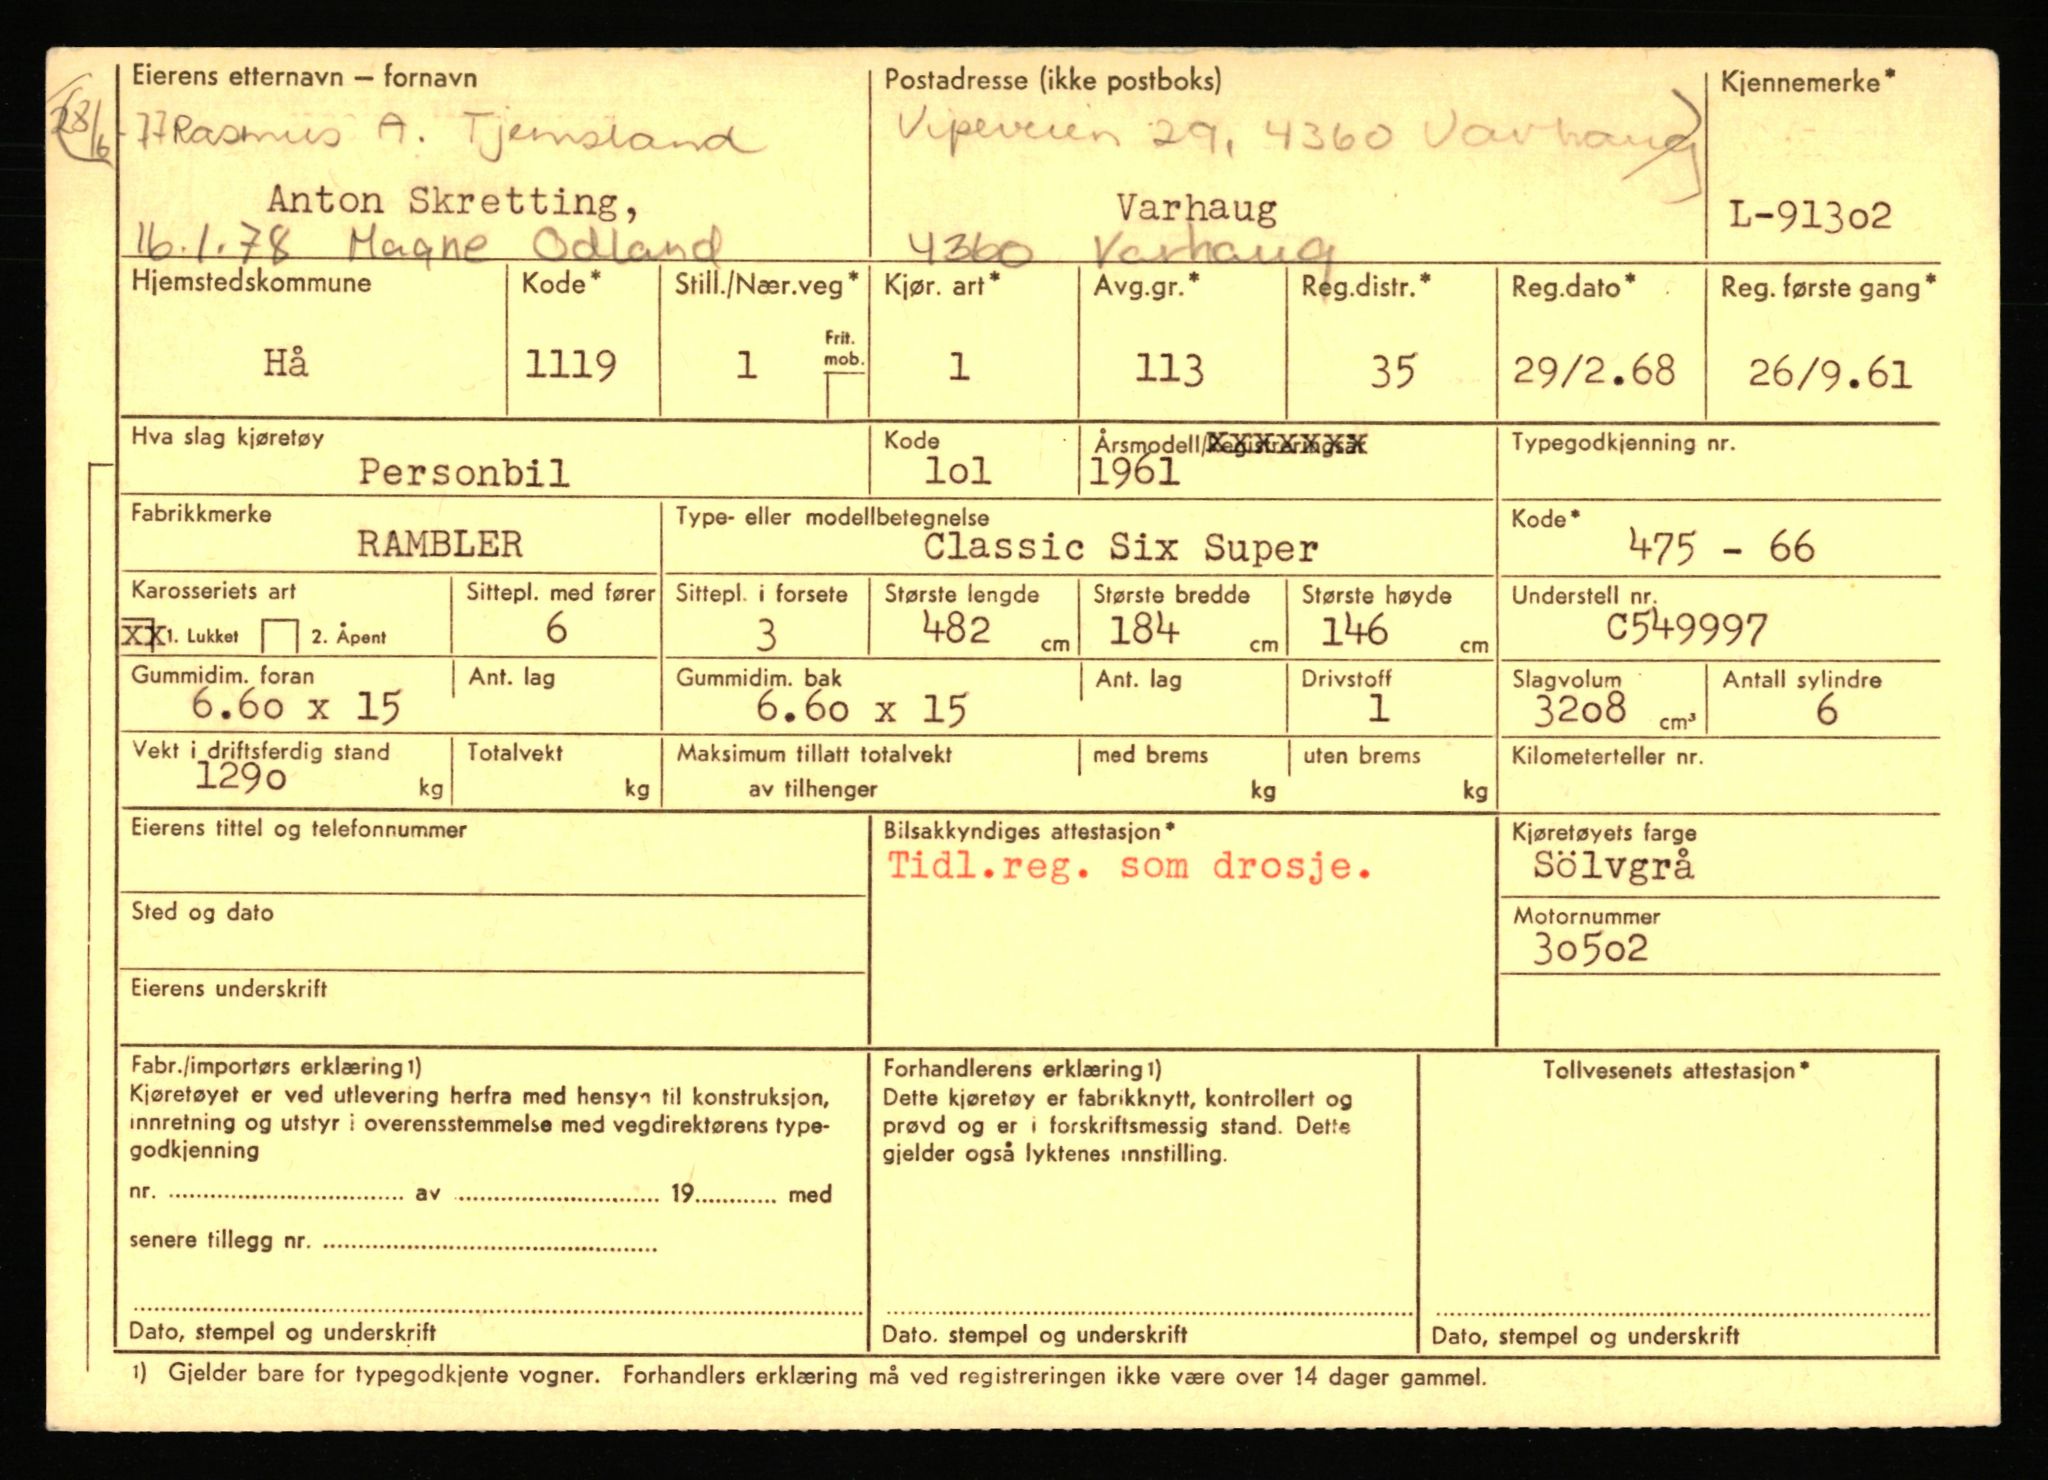The image size is (2048, 1480).
Task: Click the 'Fabr./importørs erklæring' heading
Action: point(276,1066)
